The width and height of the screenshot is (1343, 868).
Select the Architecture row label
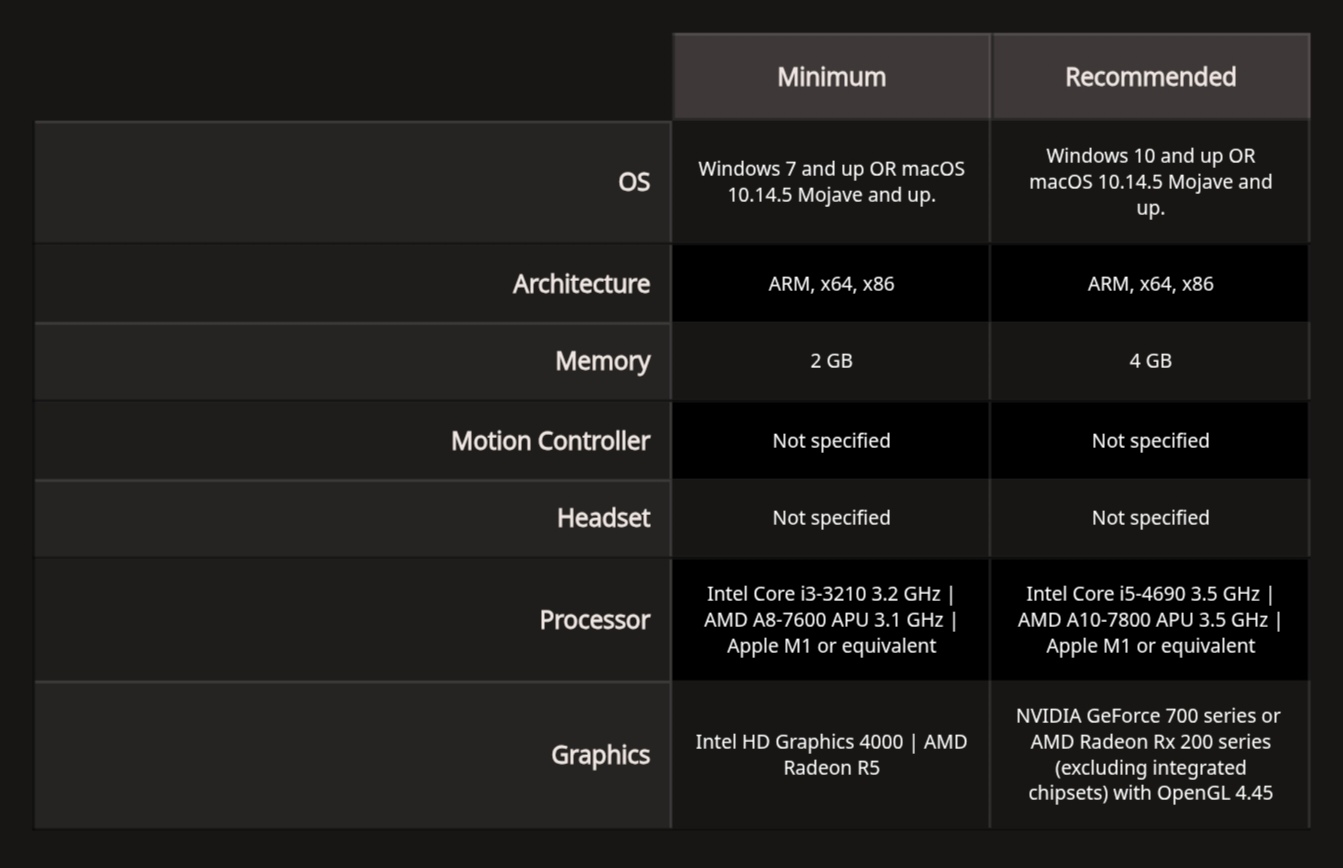click(x=581, y=284)
